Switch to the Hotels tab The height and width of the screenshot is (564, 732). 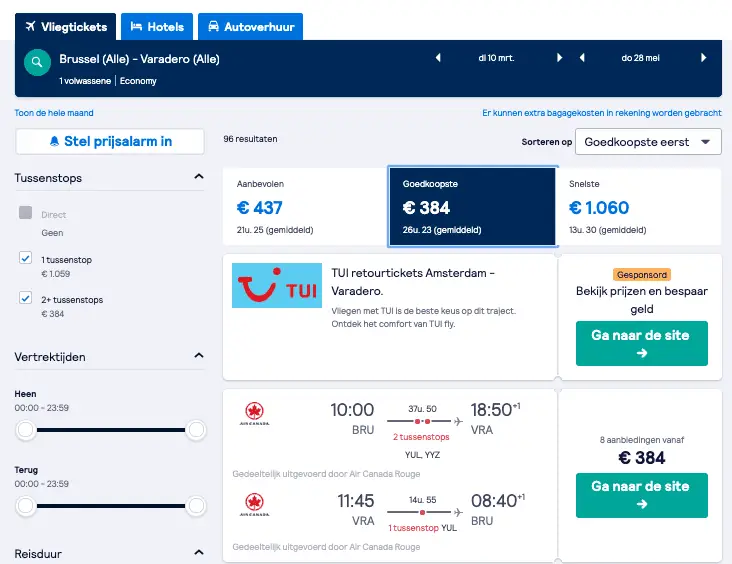pos(157,27)
